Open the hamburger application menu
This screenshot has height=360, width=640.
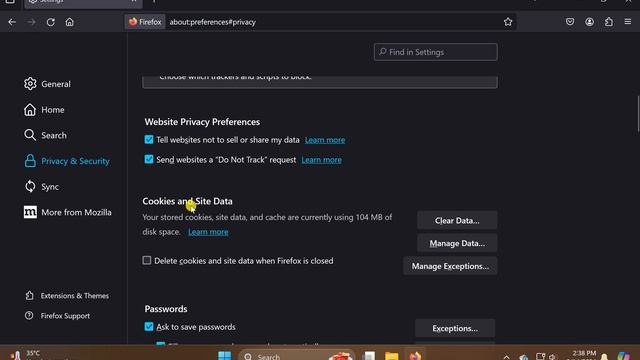tap(628, 22)
